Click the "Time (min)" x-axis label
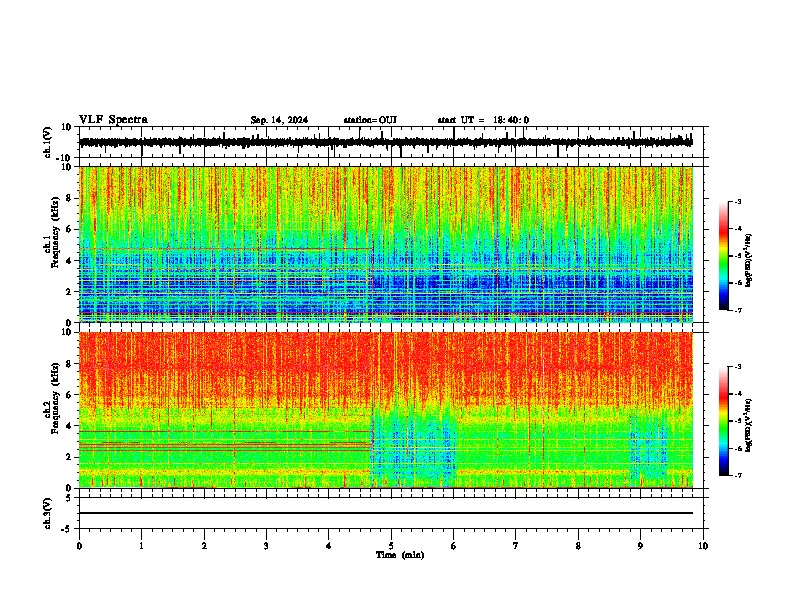The height and width of the screenshot is (612, 792). coord(400,555)
